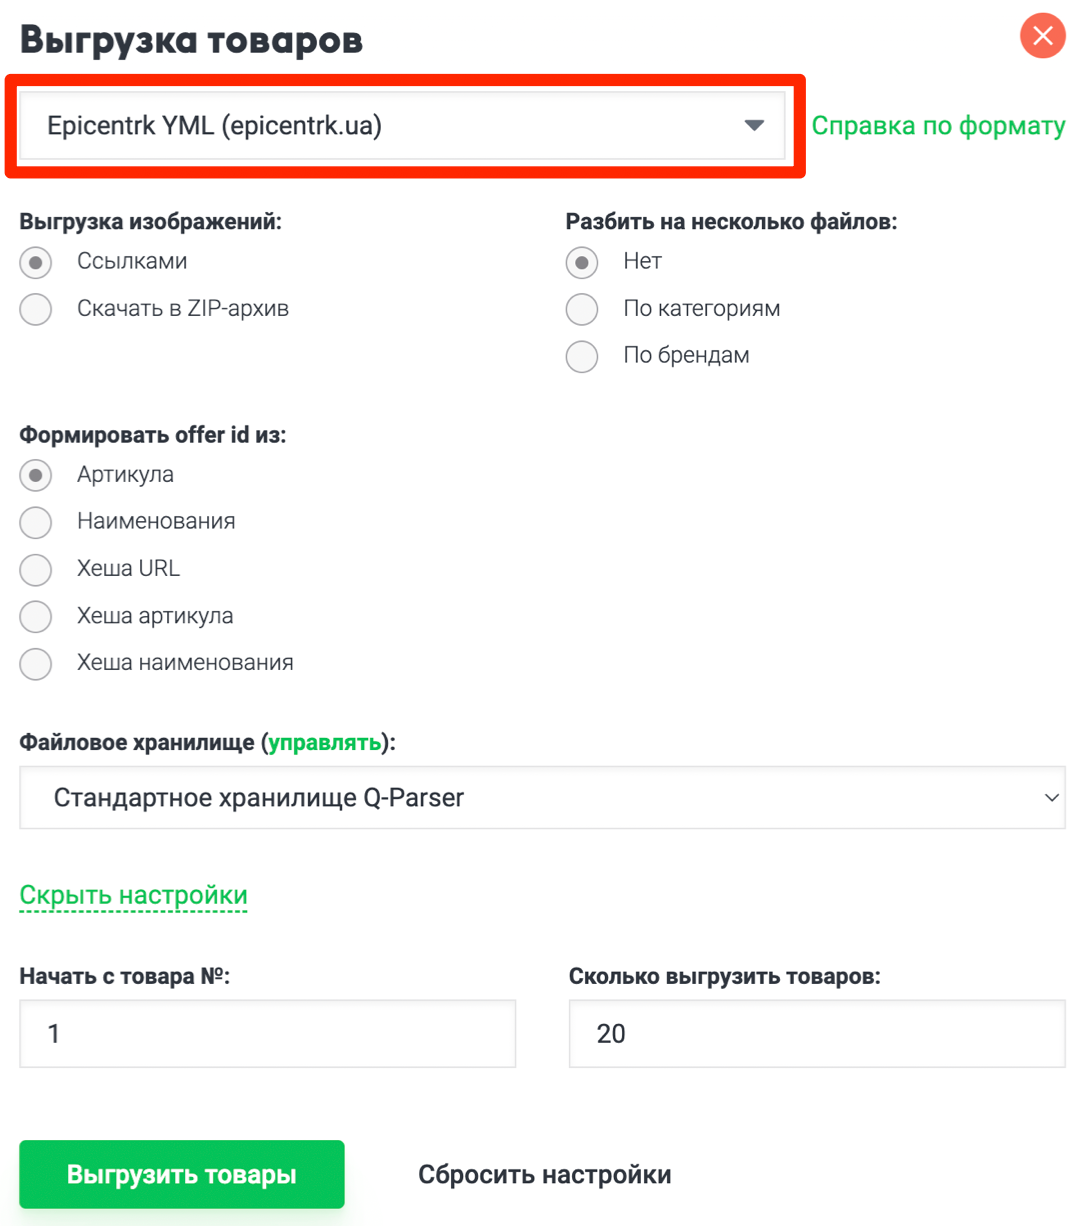The height and width of the screenshot is (1226, 1082).
Task: Select Хеша URL for offer id
Action: (35, 569)
